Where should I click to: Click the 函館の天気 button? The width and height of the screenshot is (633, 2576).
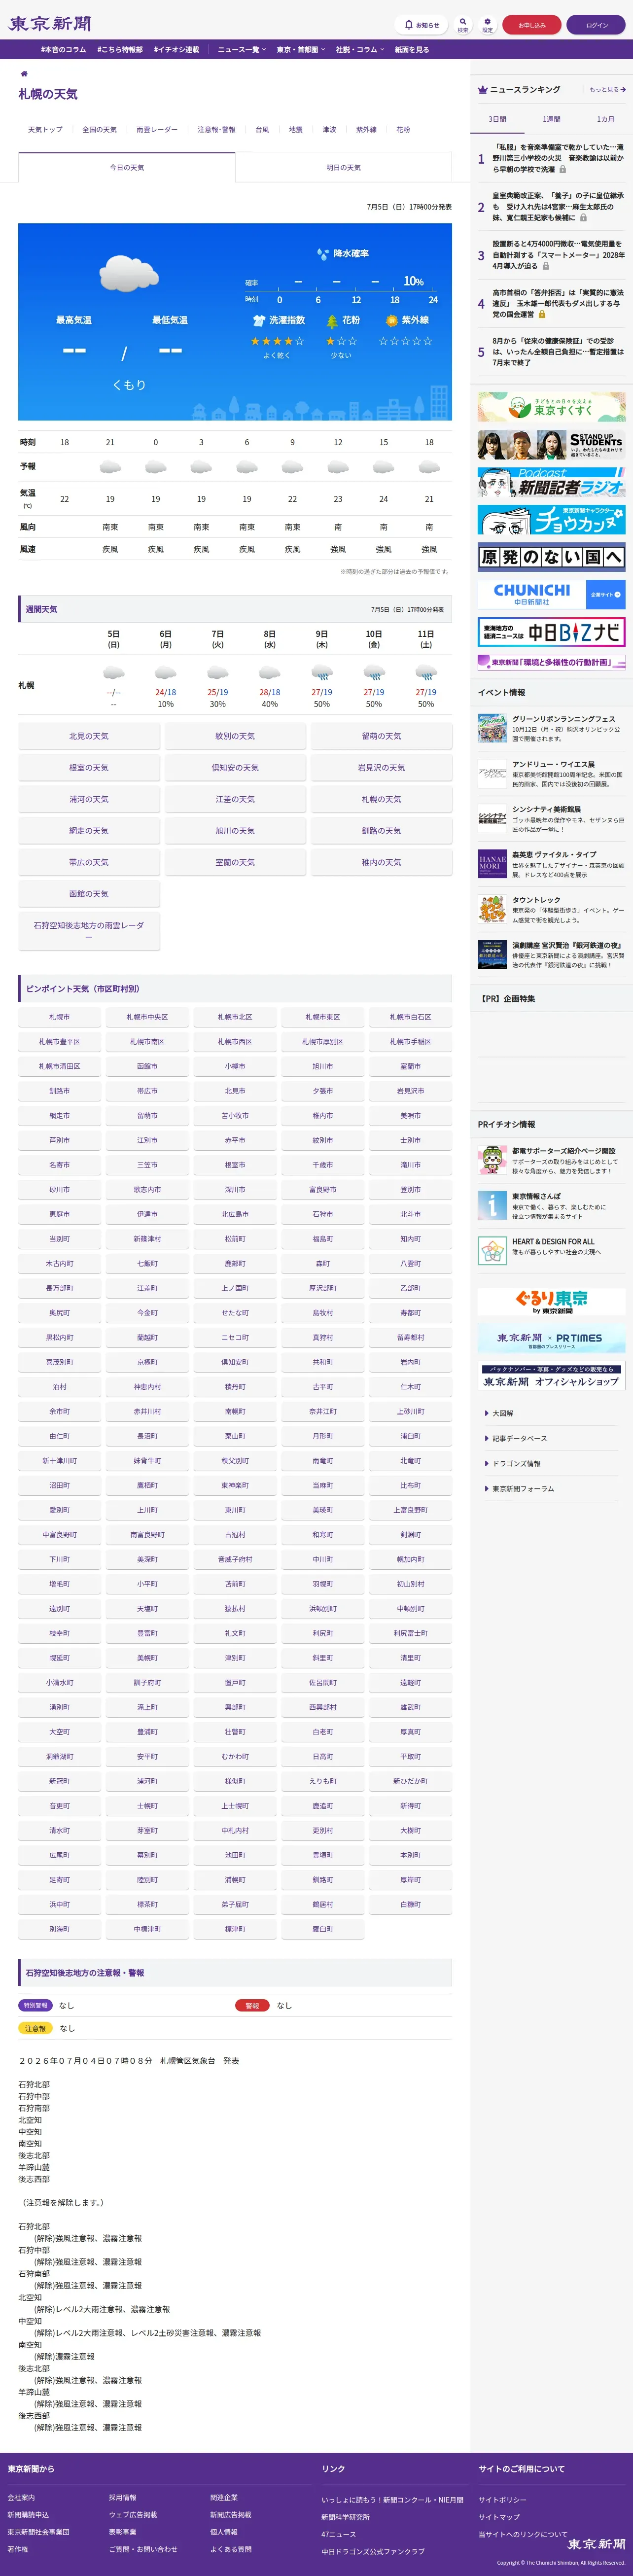coord(89,894)
